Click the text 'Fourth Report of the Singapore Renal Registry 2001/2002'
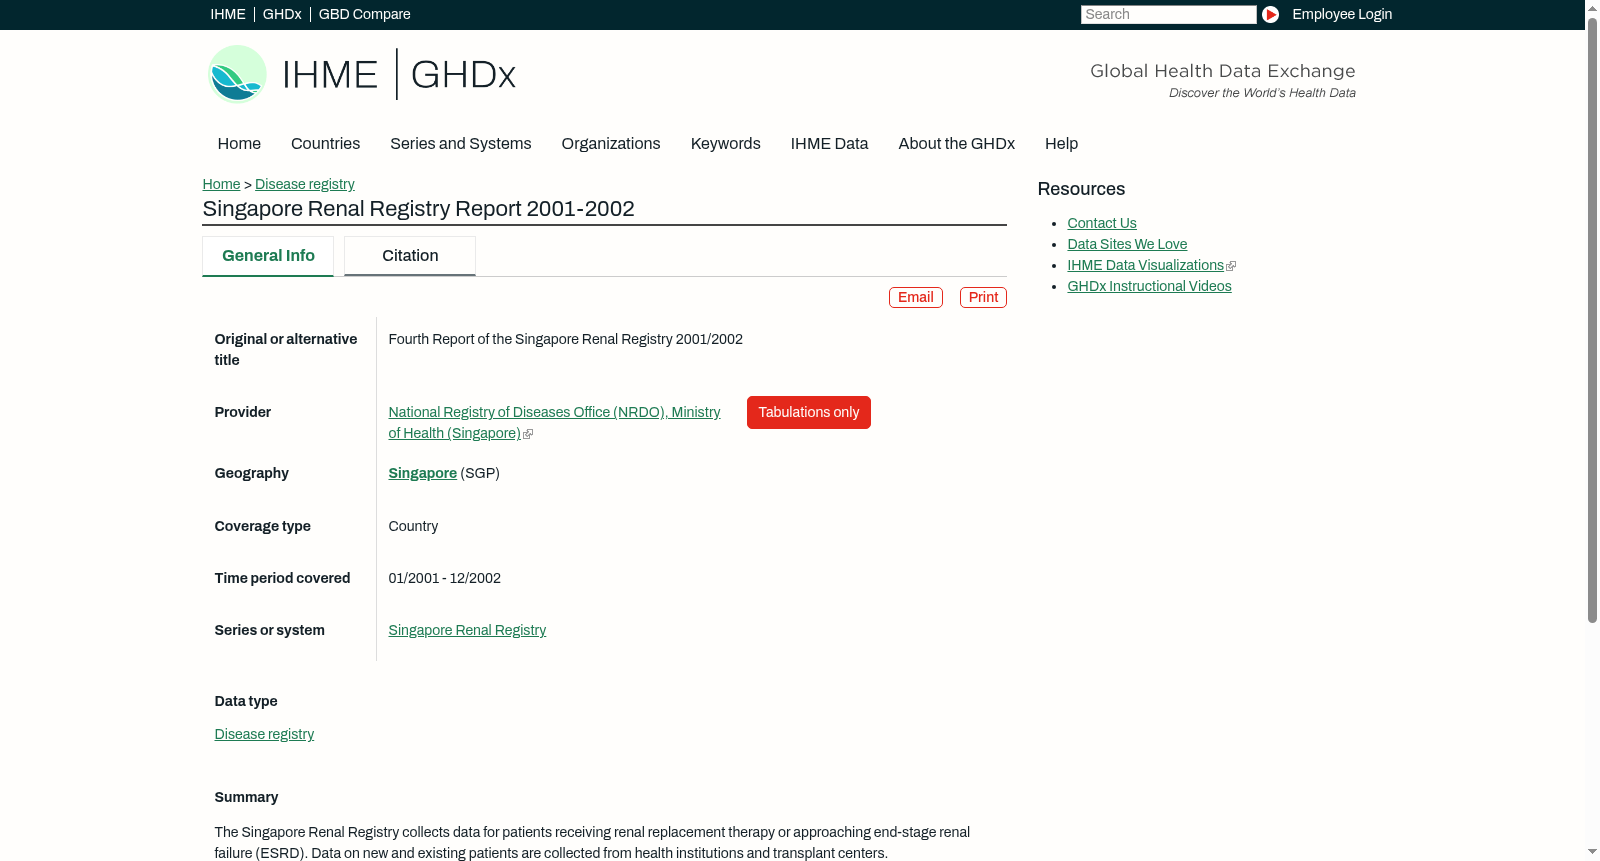Image resolution: width=1600 pixels, height=861 pixels. (x=565, y=339)
